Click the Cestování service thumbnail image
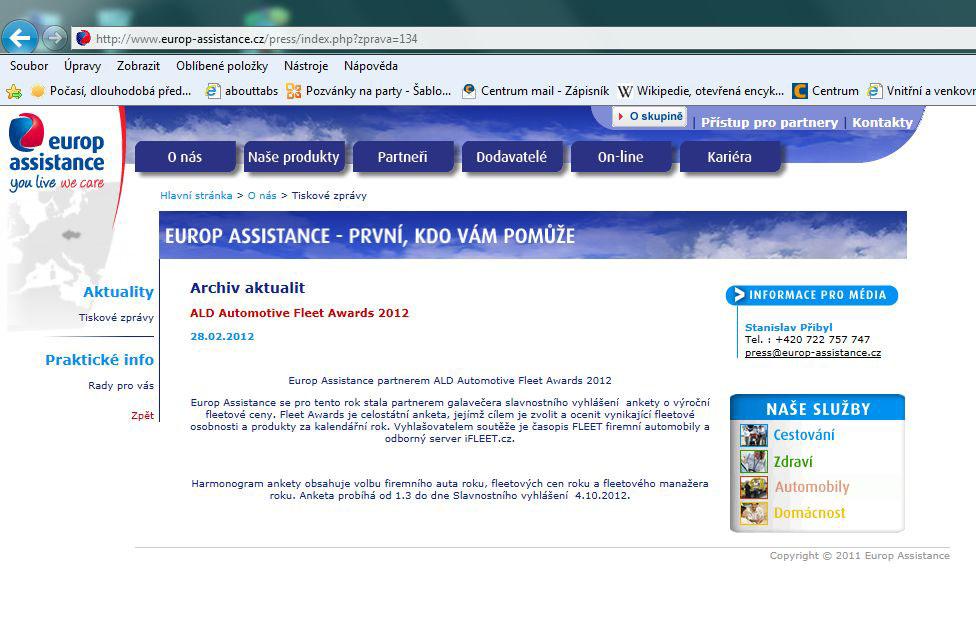The width and height of the screenshot is (976, 624). point(754,435)
